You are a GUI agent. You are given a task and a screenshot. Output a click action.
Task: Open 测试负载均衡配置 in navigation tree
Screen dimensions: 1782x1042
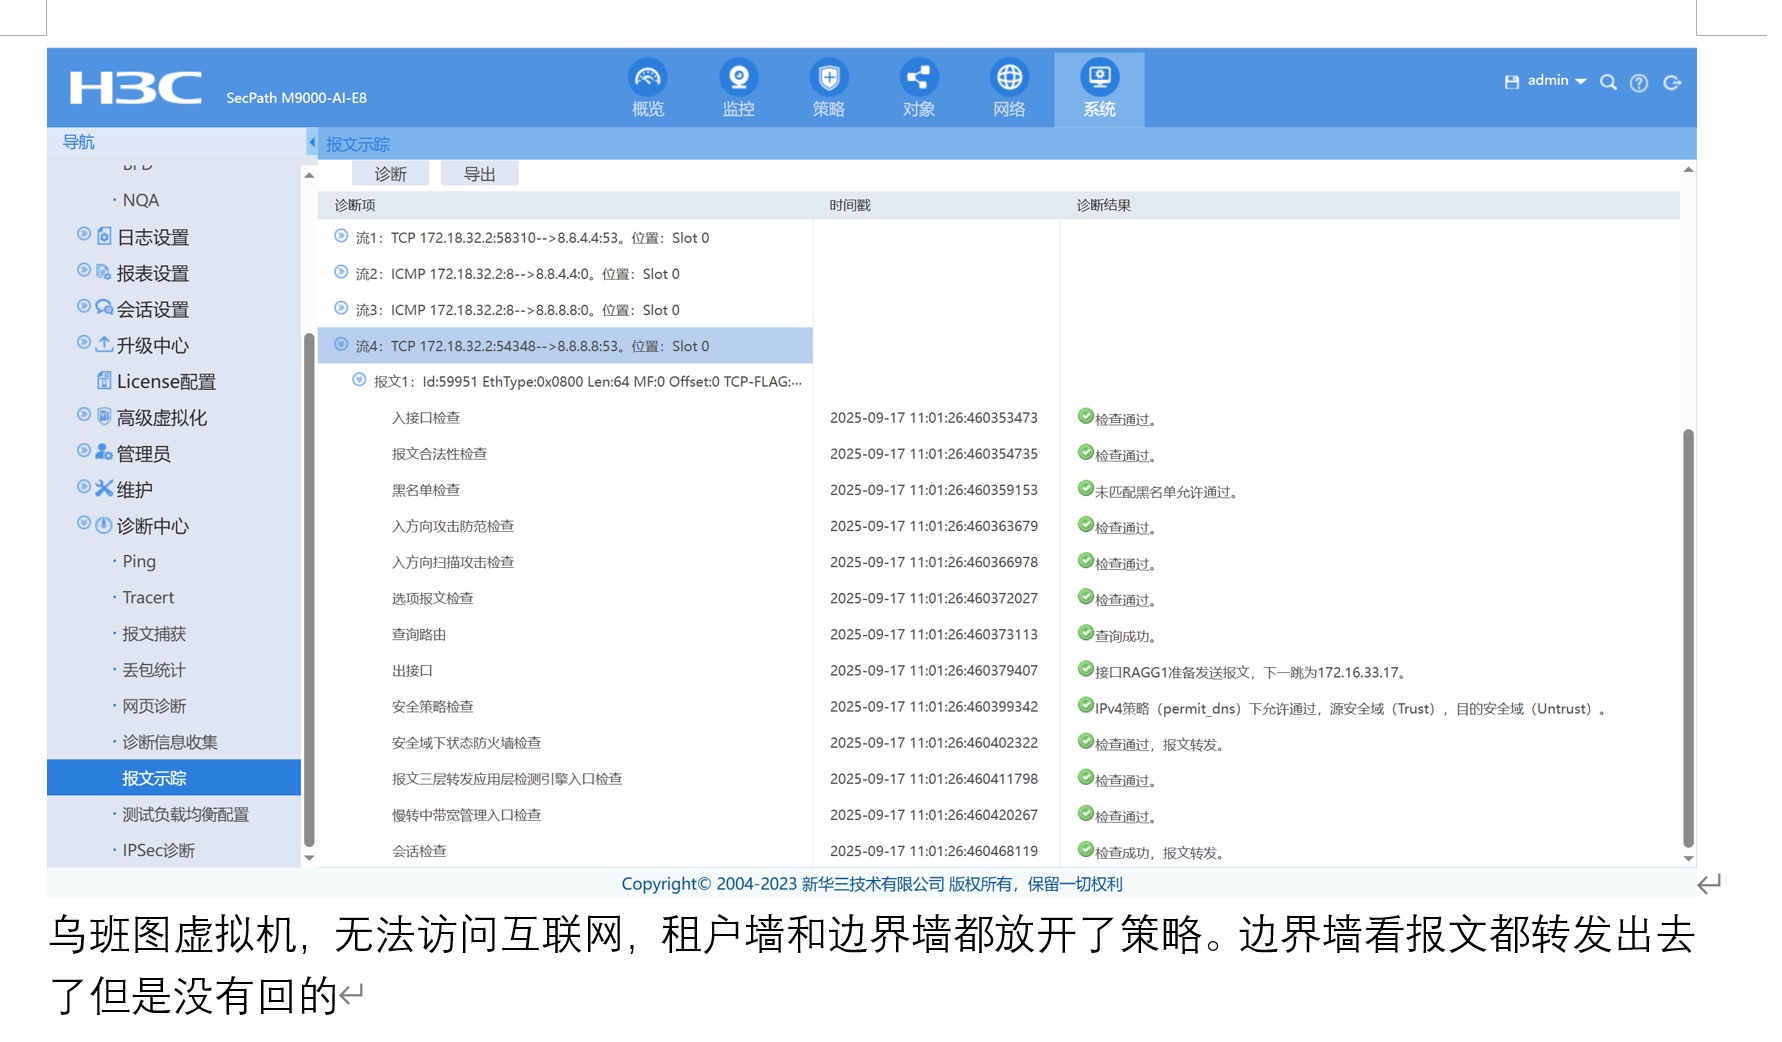186,814
